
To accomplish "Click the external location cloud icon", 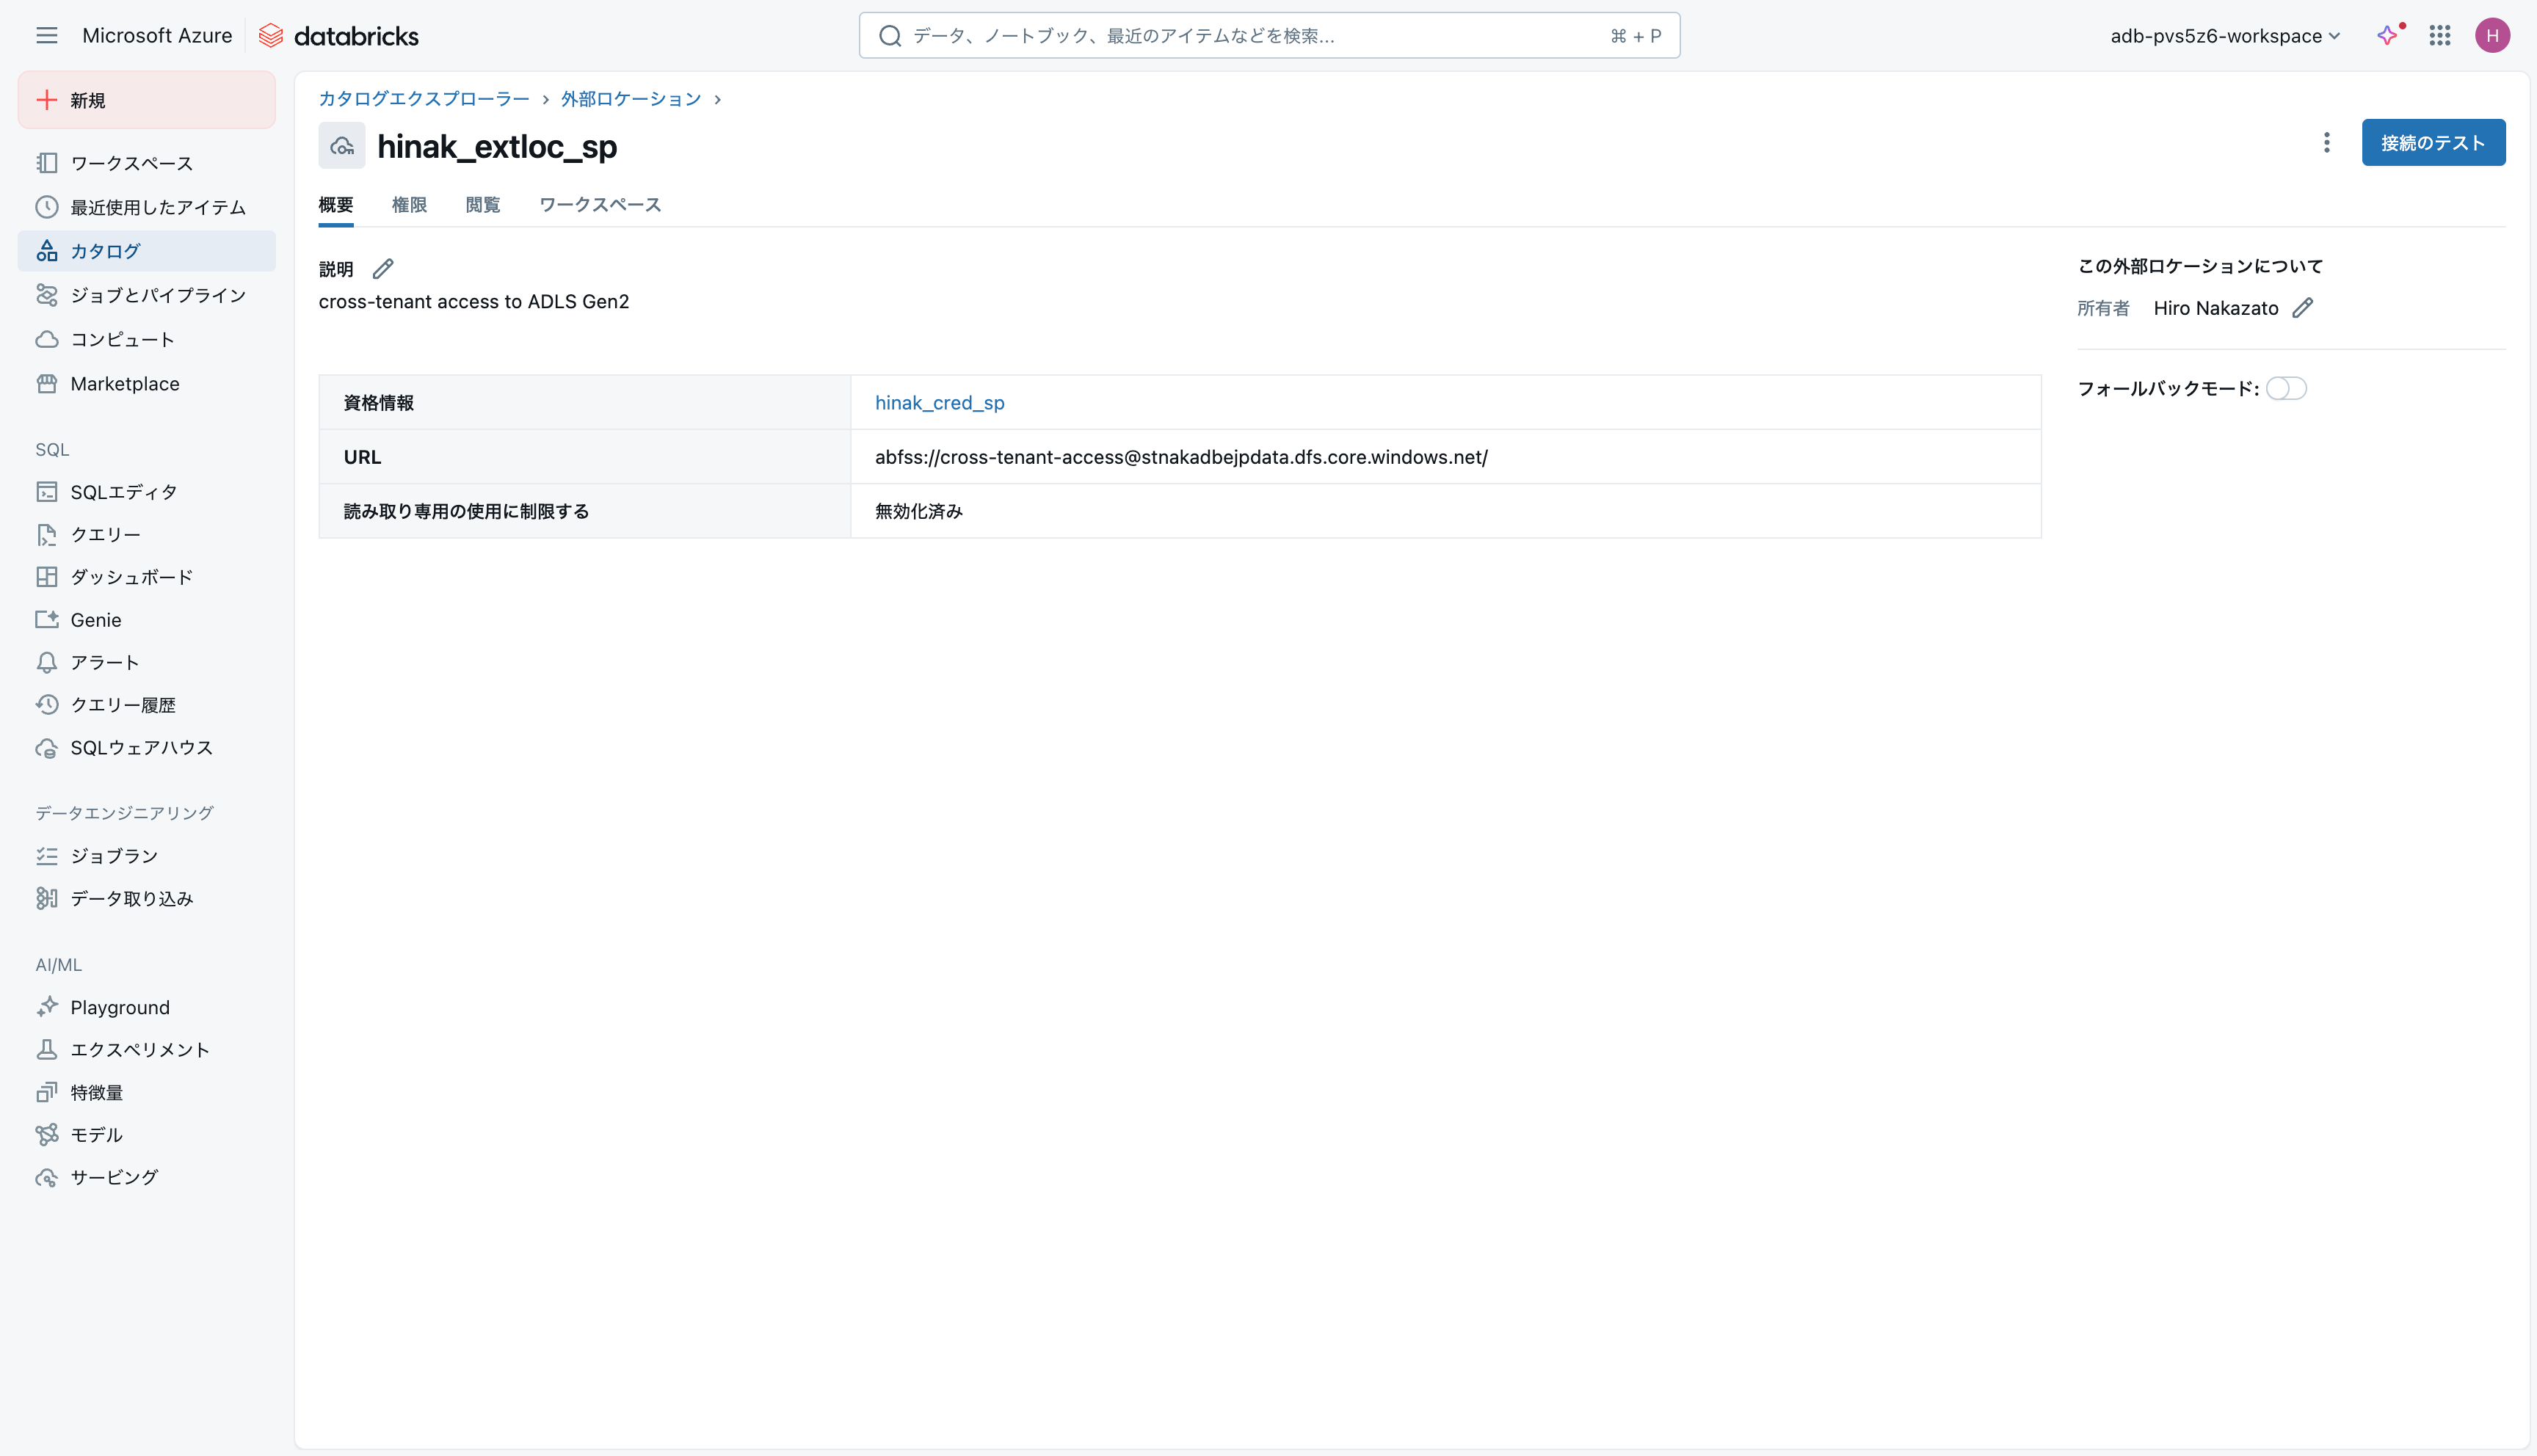I will pyautogui.click(x=342, y=146).
